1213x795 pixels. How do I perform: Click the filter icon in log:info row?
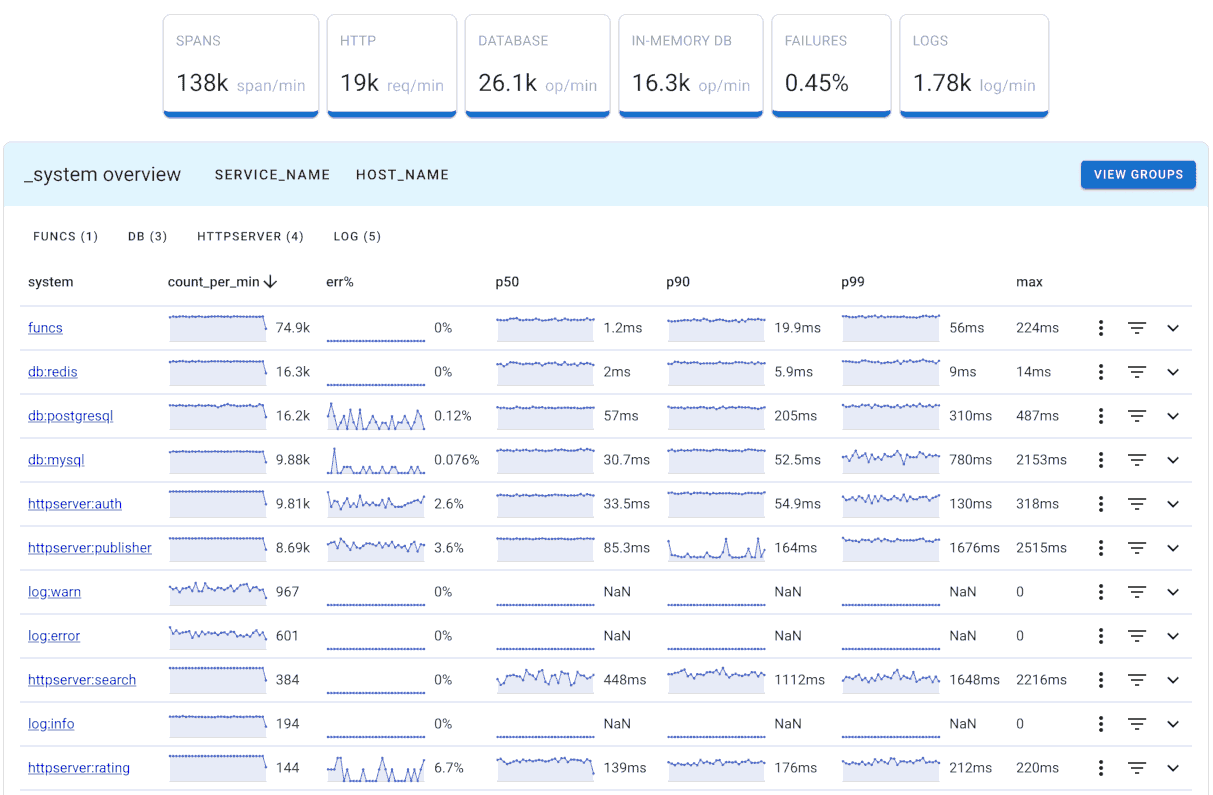[1137, 724]
